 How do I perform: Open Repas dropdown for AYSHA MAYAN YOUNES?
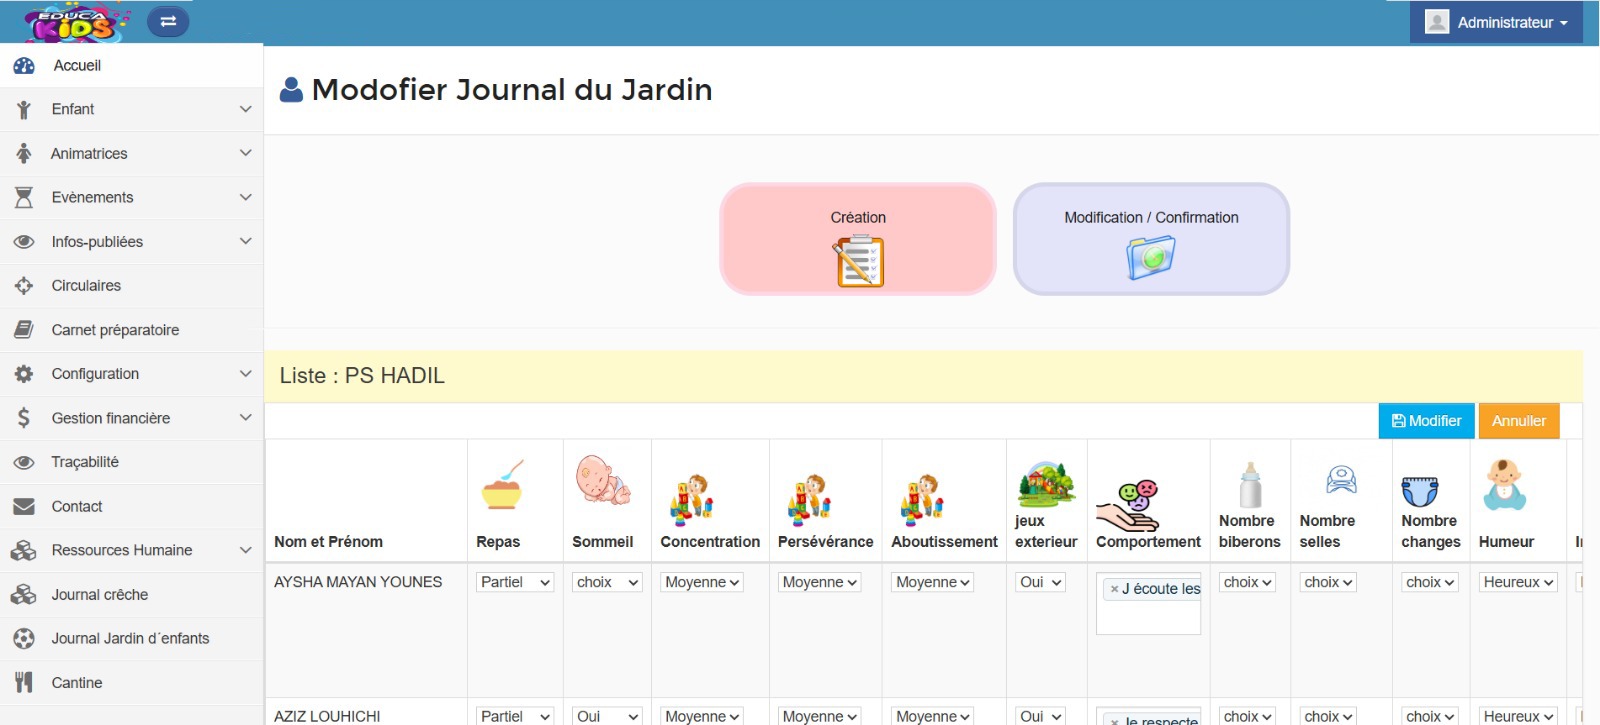coord(515,582)
